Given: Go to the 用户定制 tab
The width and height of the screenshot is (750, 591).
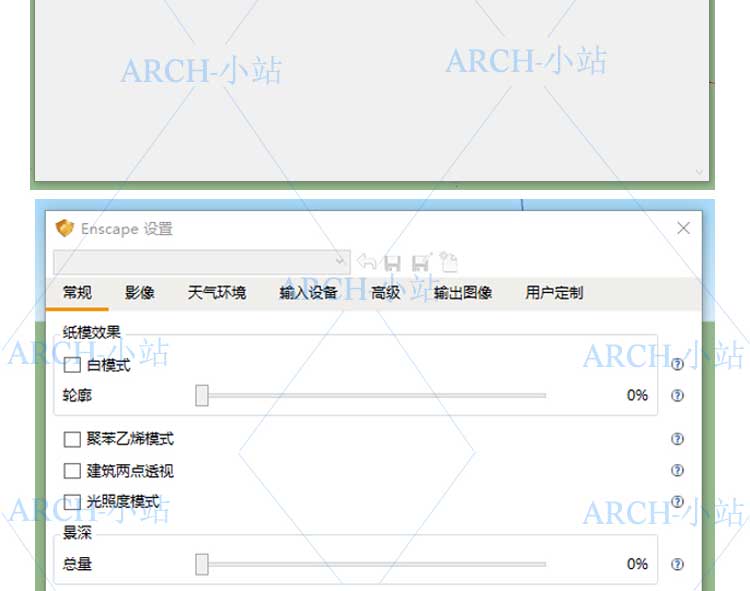Looking at the screenshot, I should pyautogui.click(x=554, y=293).
